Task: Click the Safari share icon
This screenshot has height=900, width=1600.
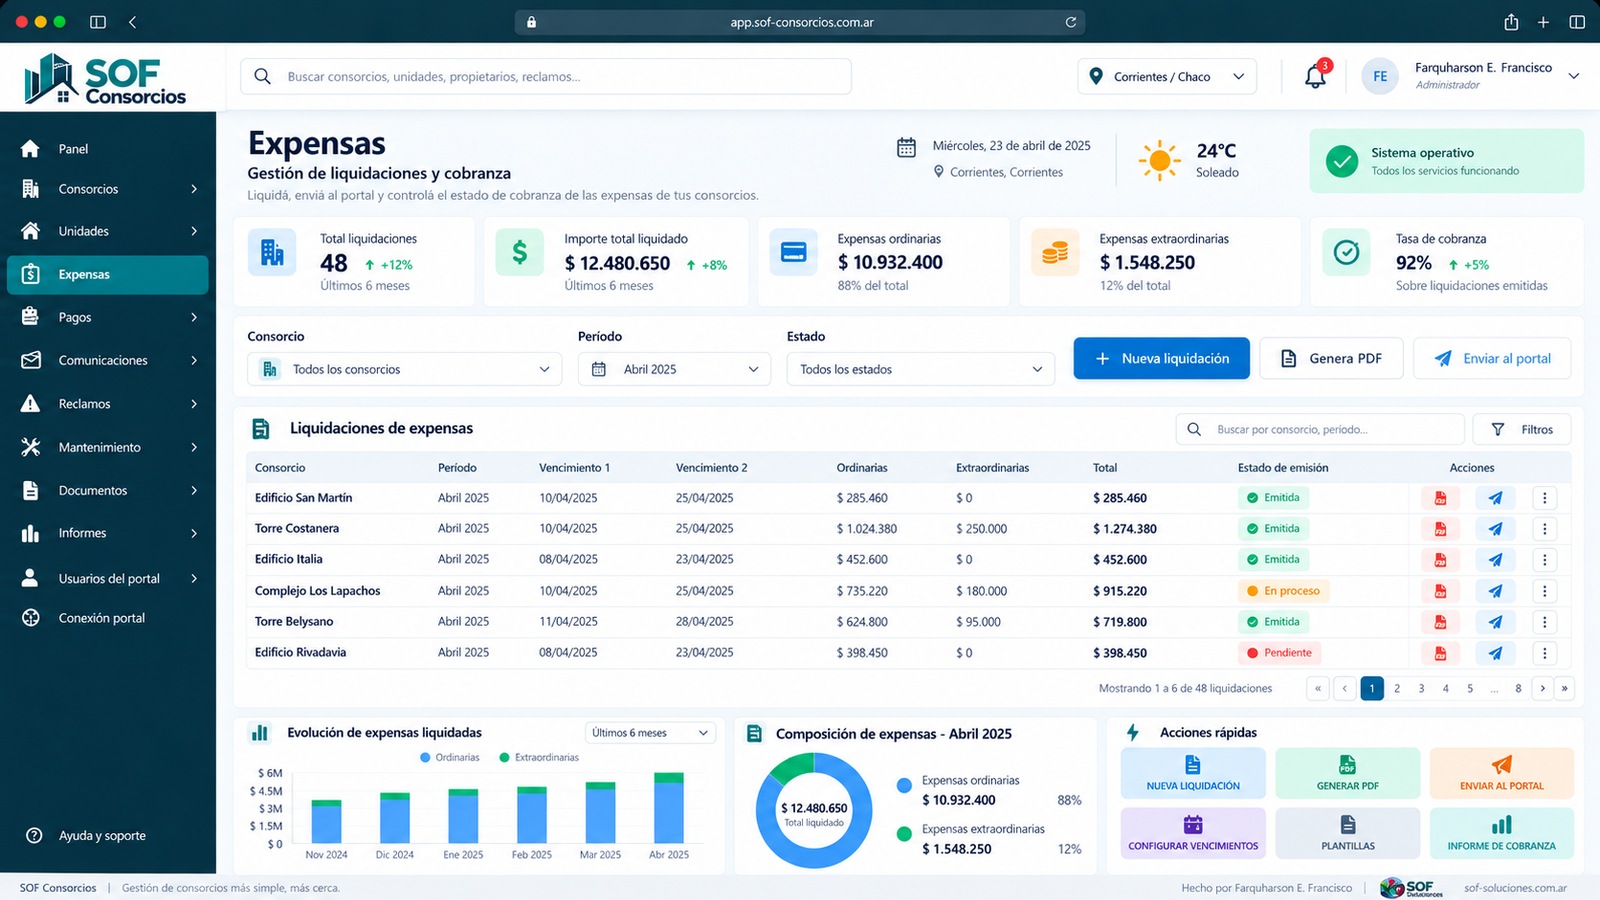Action: tap(1511, 22)
